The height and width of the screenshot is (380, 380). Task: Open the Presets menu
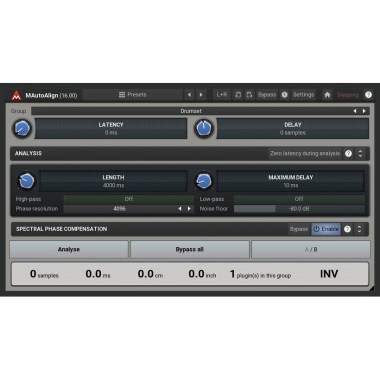click(x=133, y=95)
